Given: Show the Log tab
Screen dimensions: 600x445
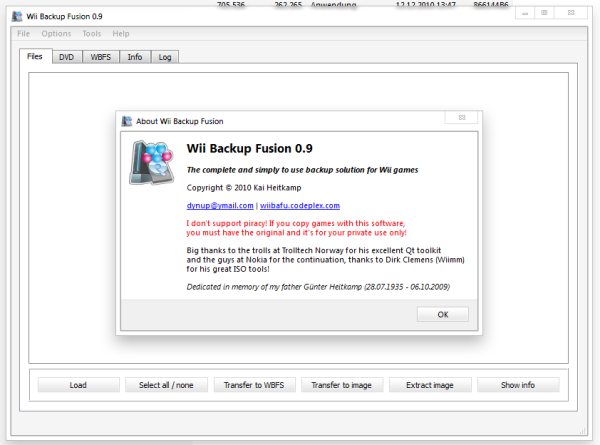Looking at the screenshot, I should click(164, 57).
